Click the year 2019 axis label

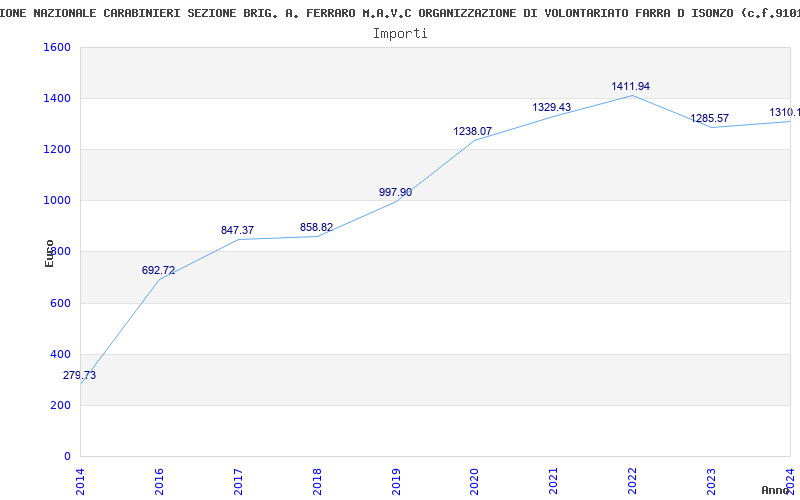[396, 482]
